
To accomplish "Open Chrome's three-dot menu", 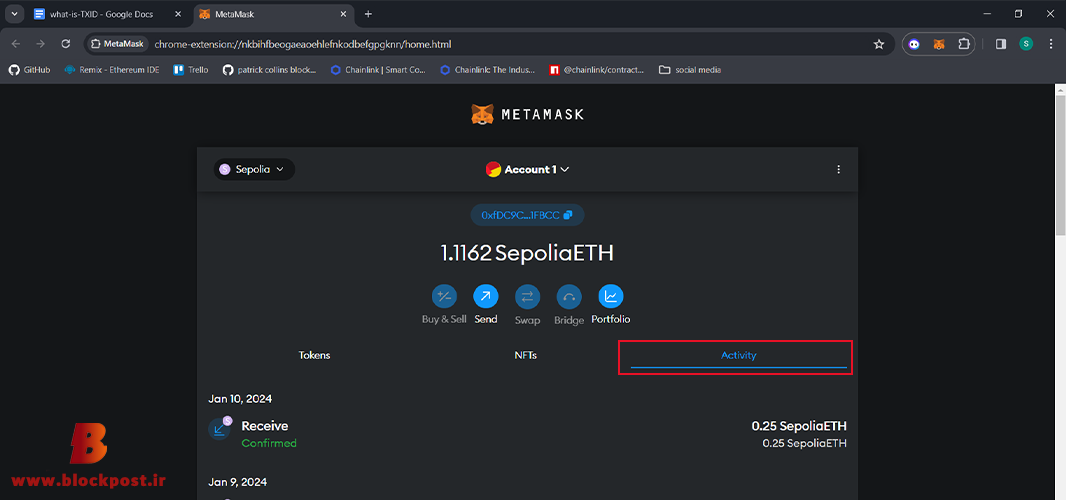I will 1051,44.
